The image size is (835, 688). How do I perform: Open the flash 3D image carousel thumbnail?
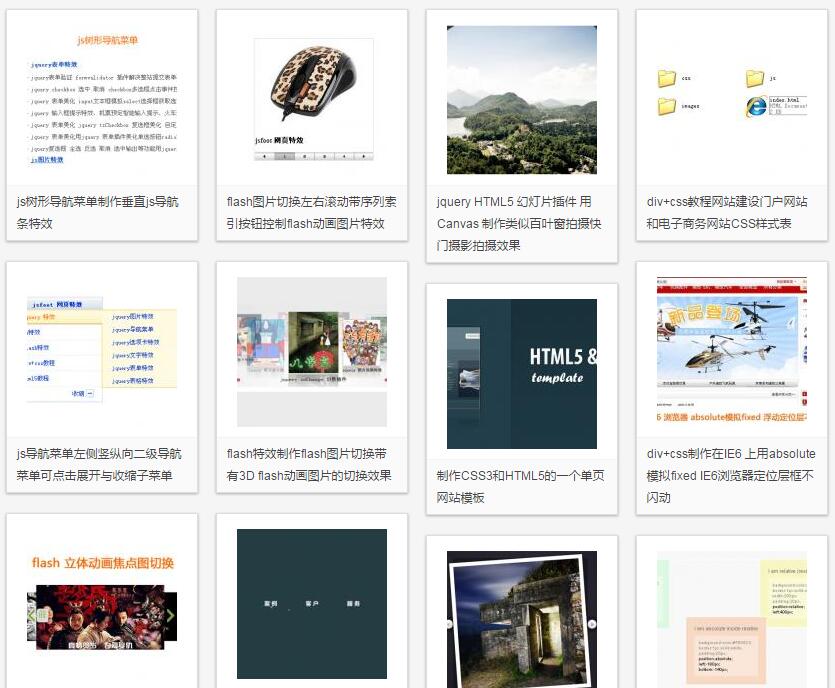[312, 352]
